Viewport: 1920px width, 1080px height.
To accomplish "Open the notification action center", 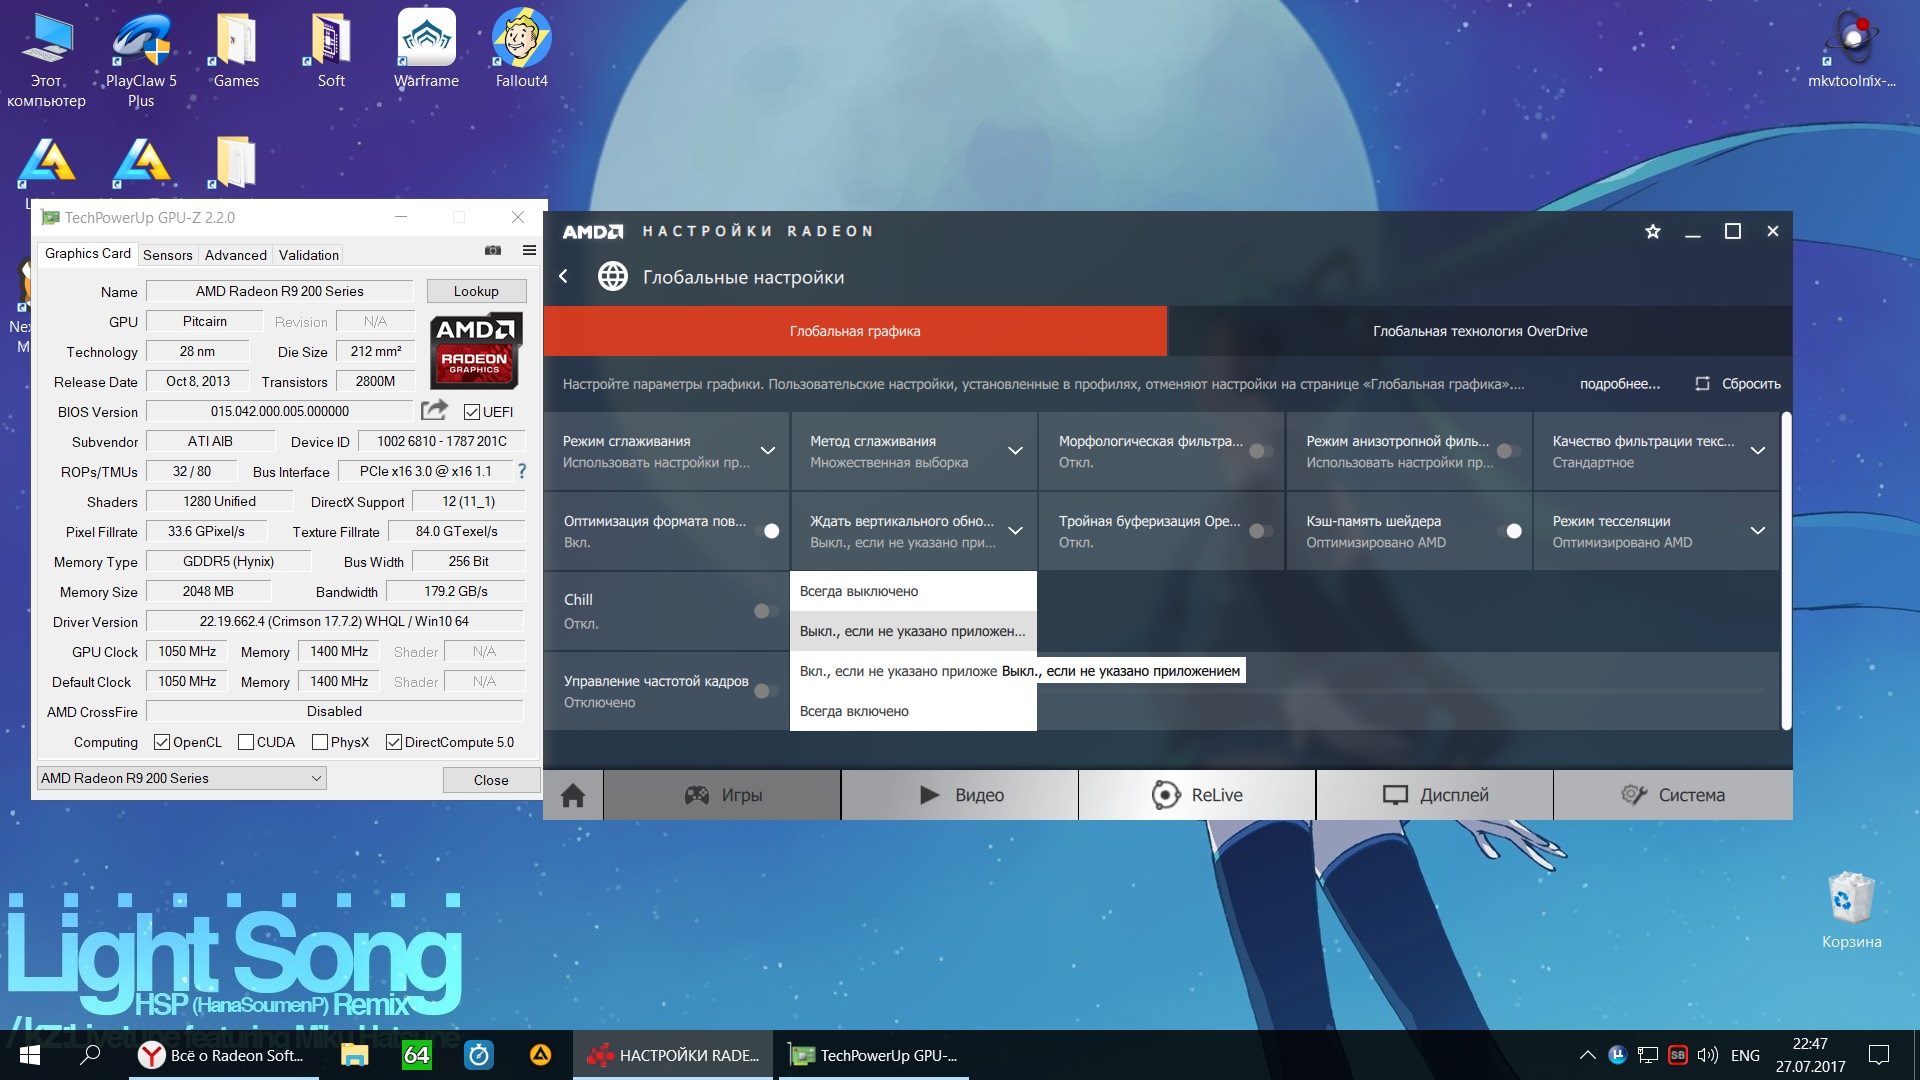I will click(x=1879, y=1055).
